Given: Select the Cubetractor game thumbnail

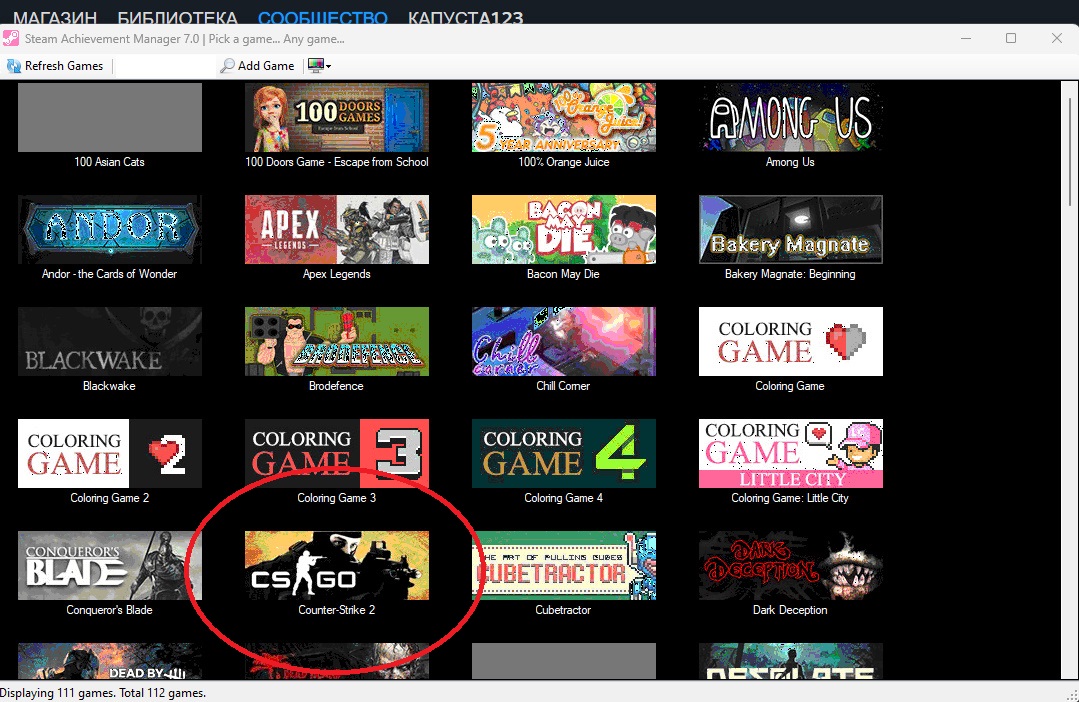Looking at the screenshot, I should [564, 566].
